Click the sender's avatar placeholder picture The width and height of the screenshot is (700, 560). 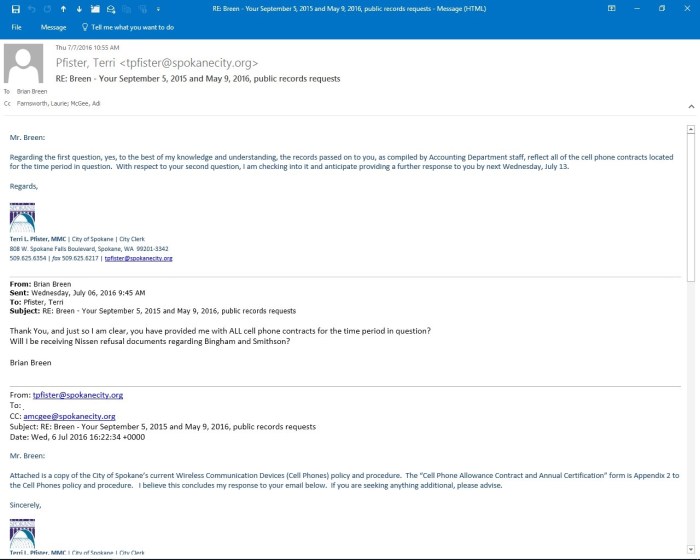click(x=24, y=65)
